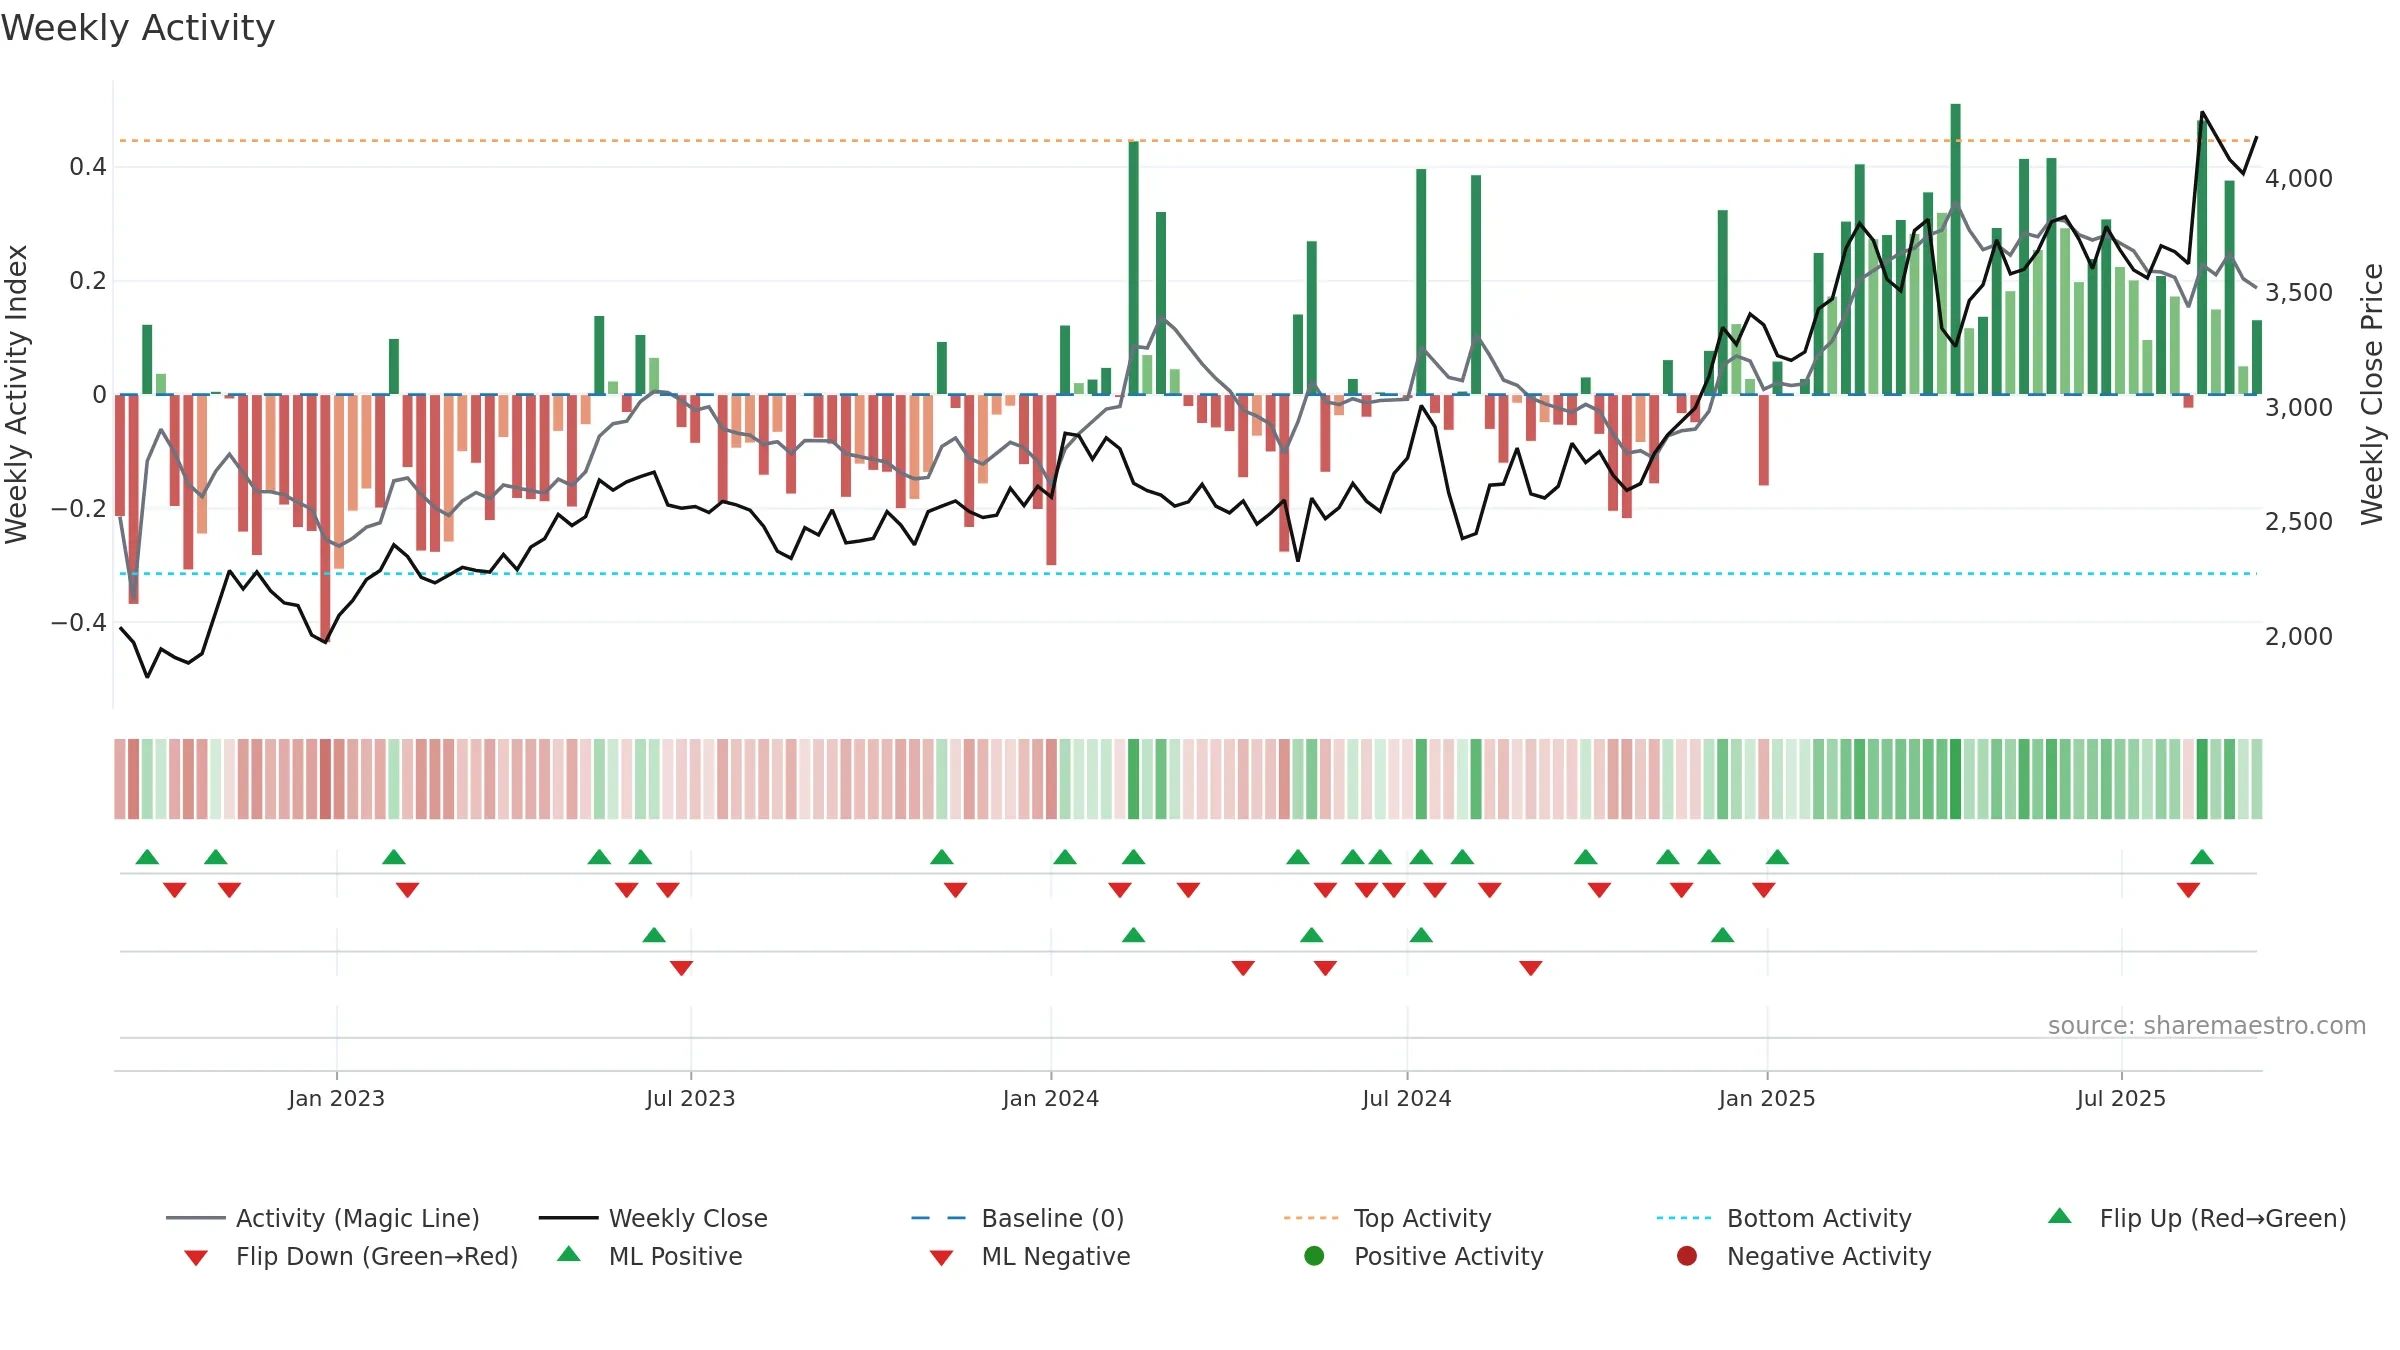Click the −0.4 activity index tick label
This screenshot has width=2400, height=1350.
pyautogui.click(x=79, y=622)
